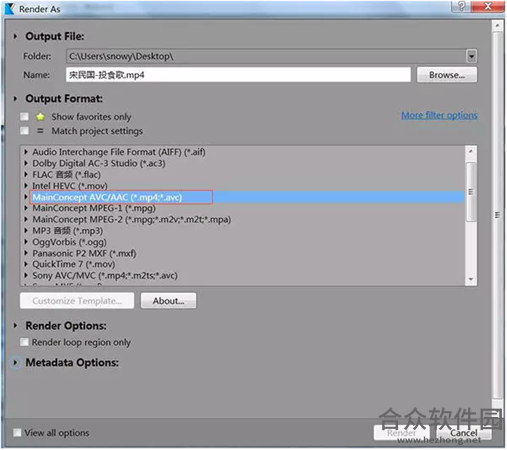The image size is (507, 450).
Task: Collapse the Output Format section
Action: tap(15, 99)
